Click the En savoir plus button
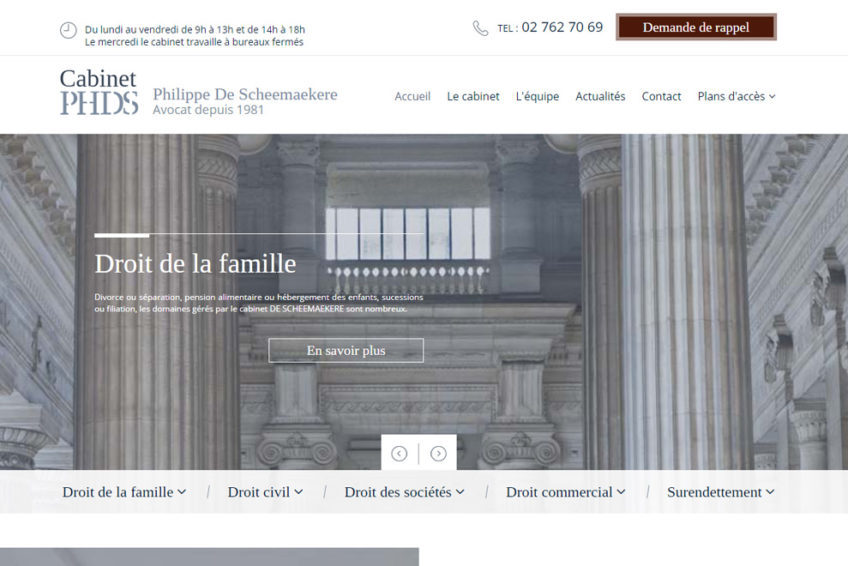This screenshot has height=566, width=848. pyautogui.click(x=346, y=350)
